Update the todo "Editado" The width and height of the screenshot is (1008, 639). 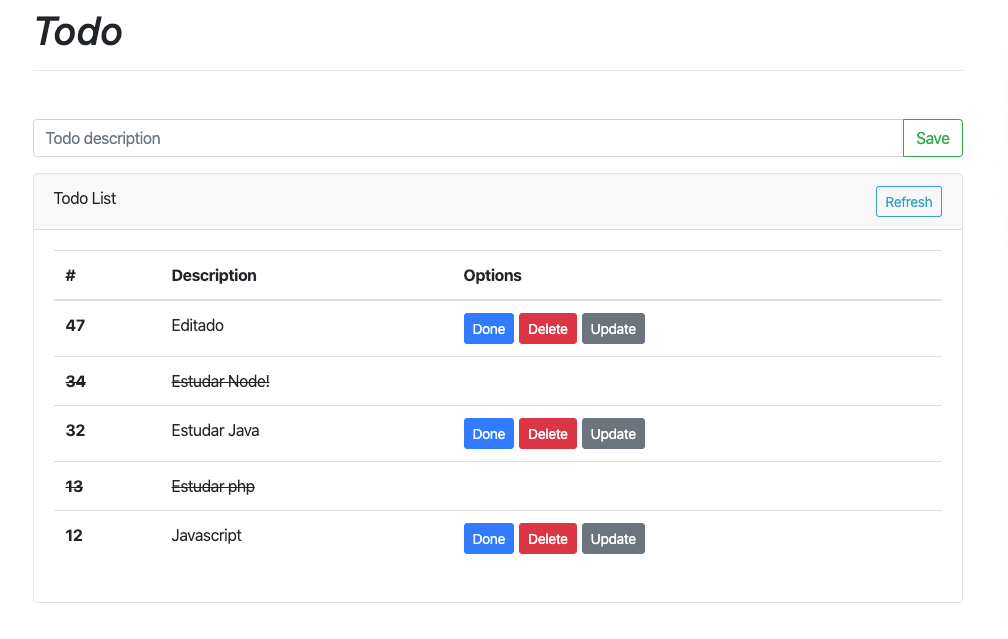613,328
